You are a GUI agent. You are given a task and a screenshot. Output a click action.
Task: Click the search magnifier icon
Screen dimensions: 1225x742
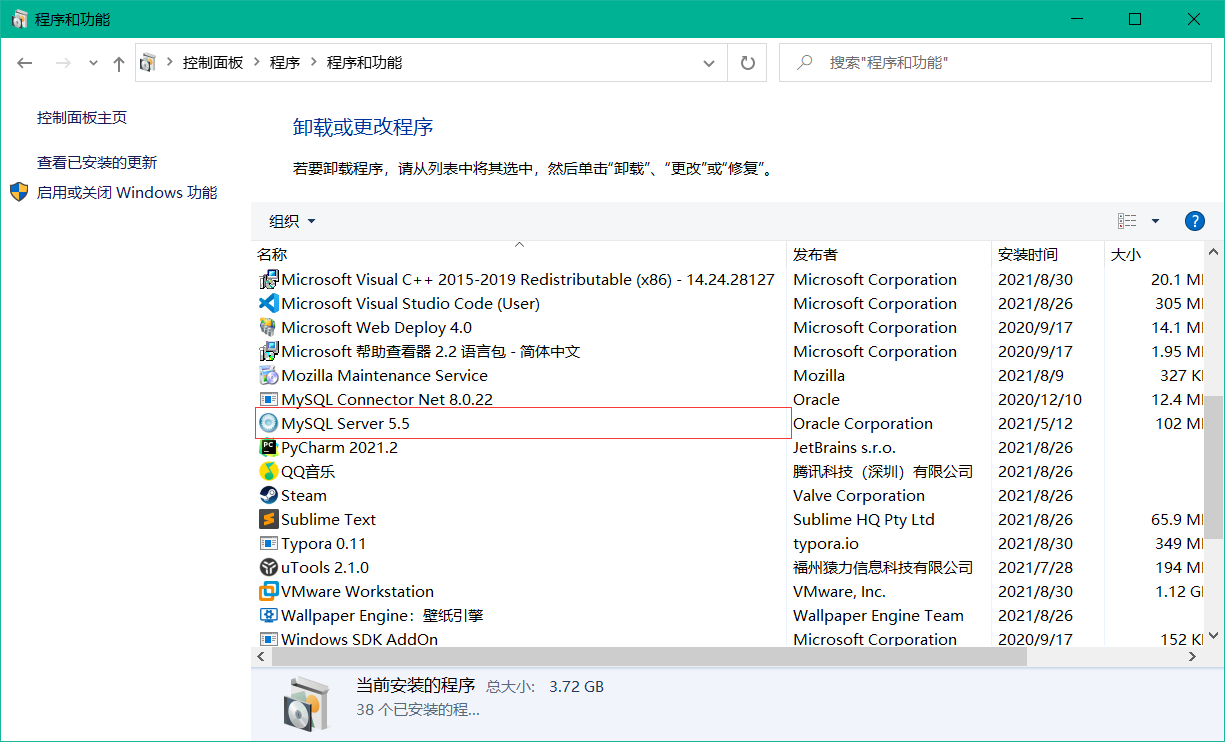coord(804,63)
